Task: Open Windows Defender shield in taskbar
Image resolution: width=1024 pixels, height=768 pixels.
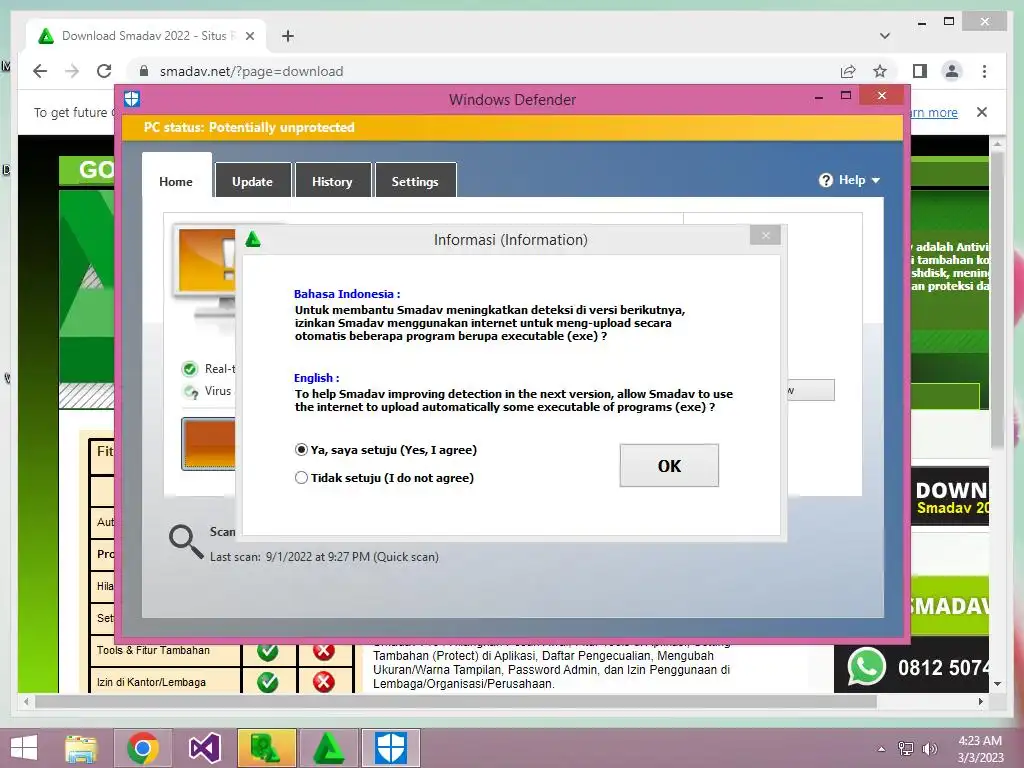Action: click(x=391, y=748)
